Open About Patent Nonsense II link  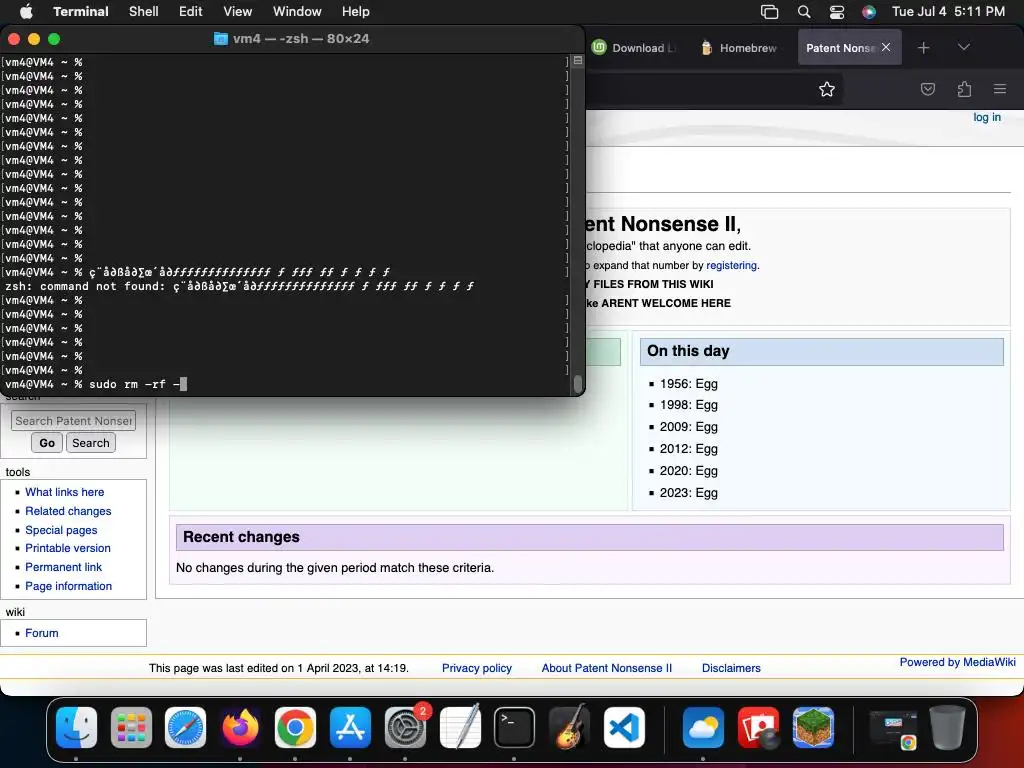607,668
